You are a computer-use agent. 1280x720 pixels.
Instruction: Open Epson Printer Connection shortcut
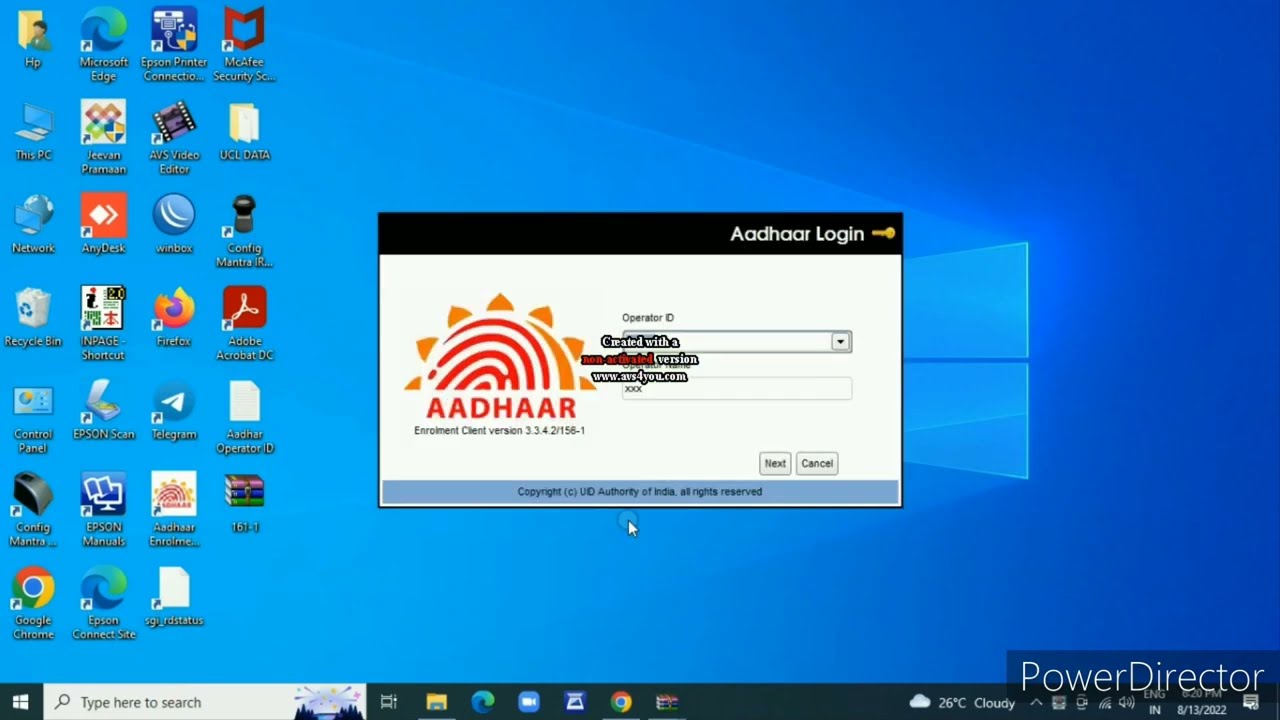pyautogui.click(x=174, y=45)
